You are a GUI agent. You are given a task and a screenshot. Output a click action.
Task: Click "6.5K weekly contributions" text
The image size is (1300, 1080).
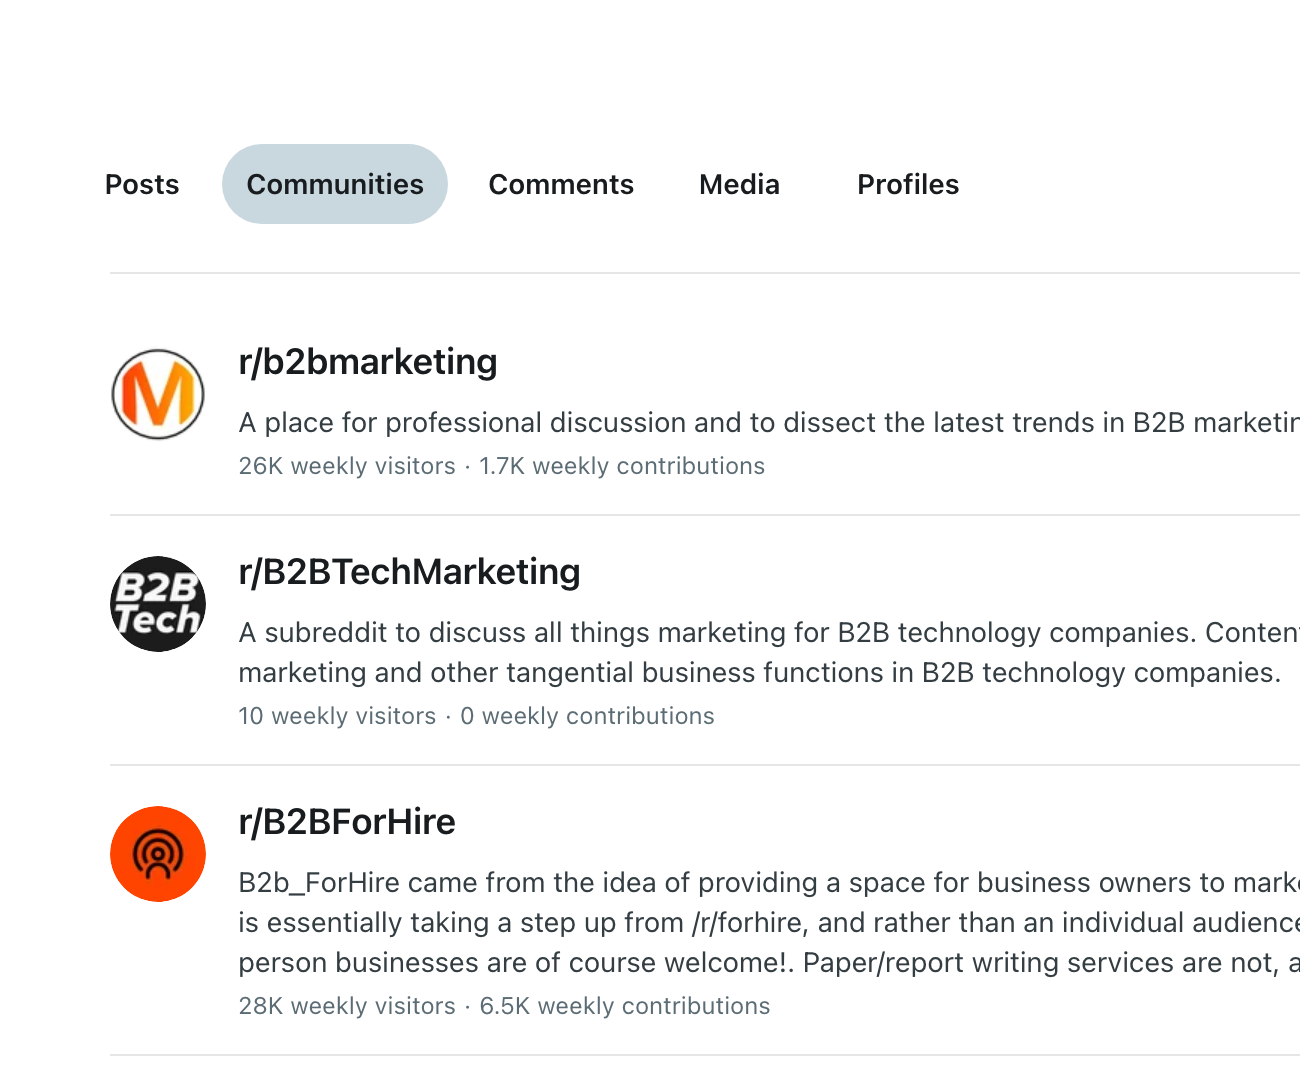click(x=625, y=1006)
